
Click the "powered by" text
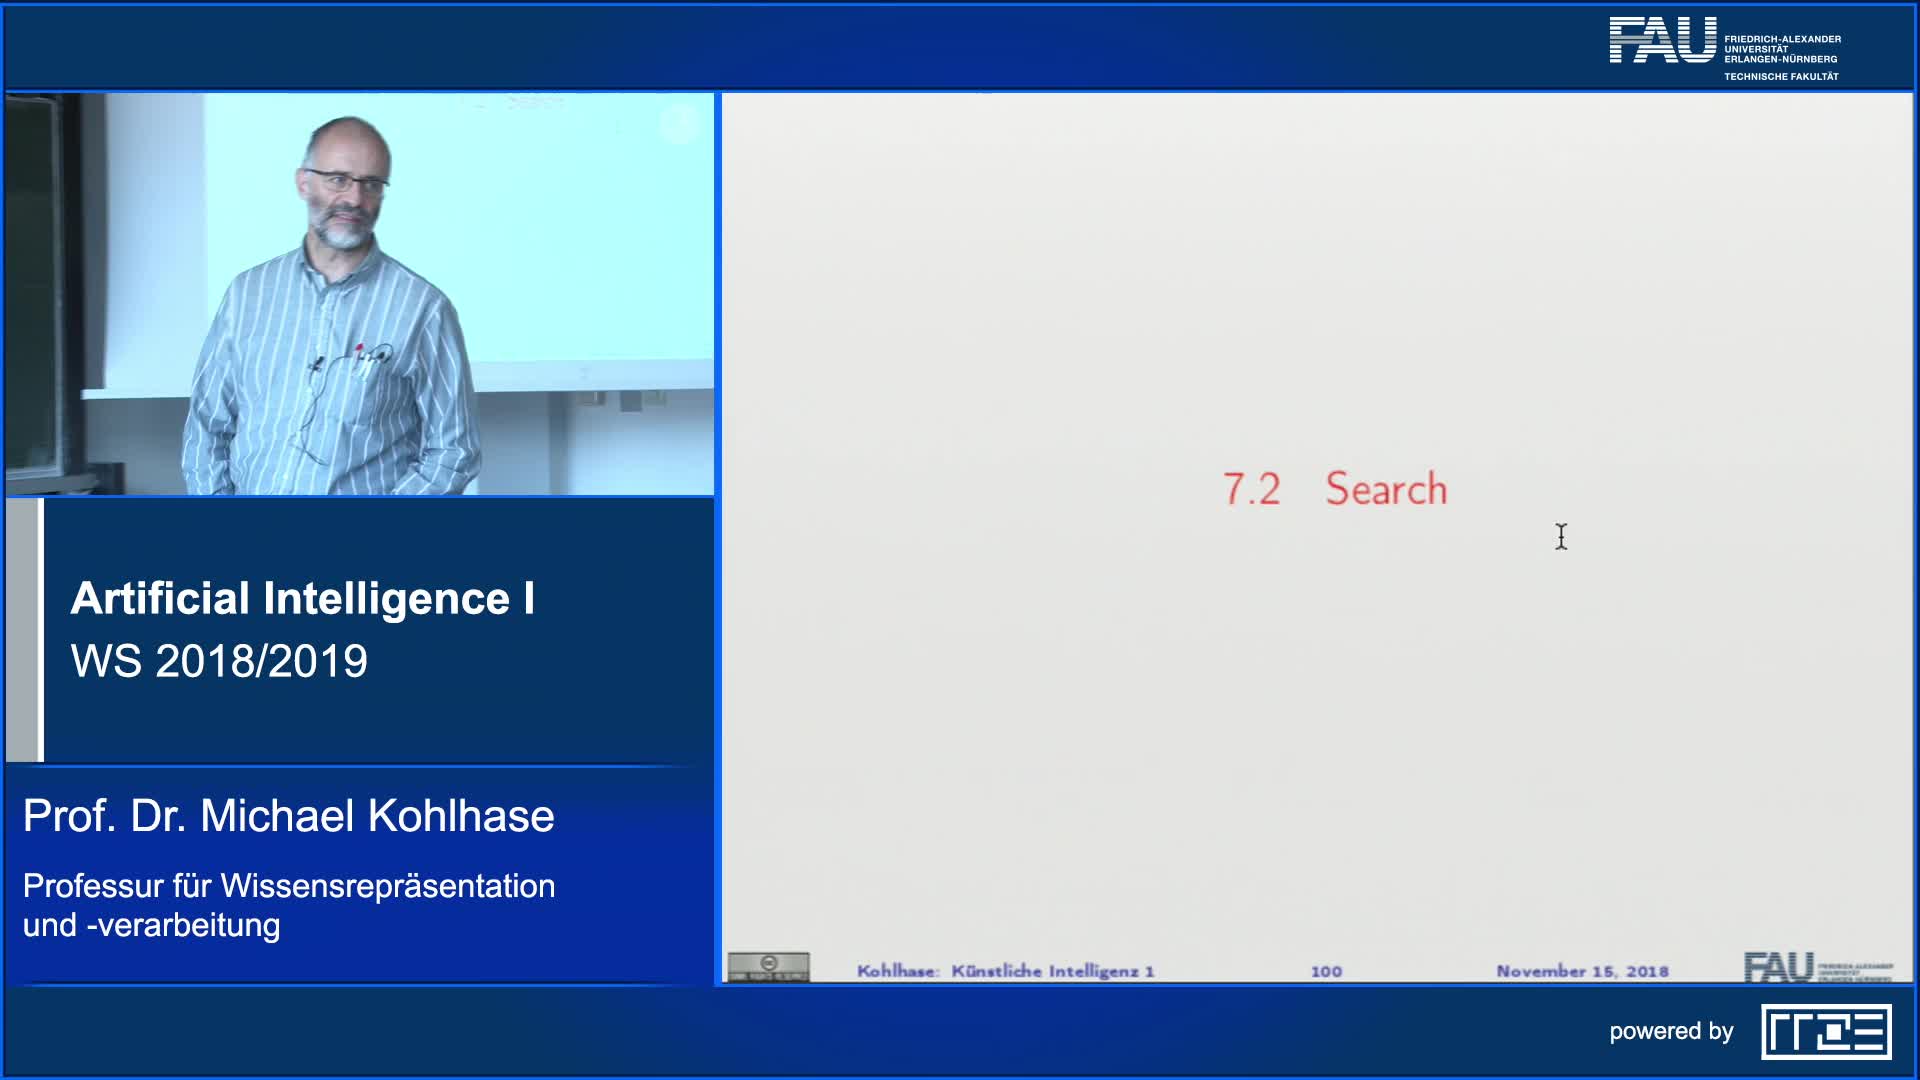1671,1031
